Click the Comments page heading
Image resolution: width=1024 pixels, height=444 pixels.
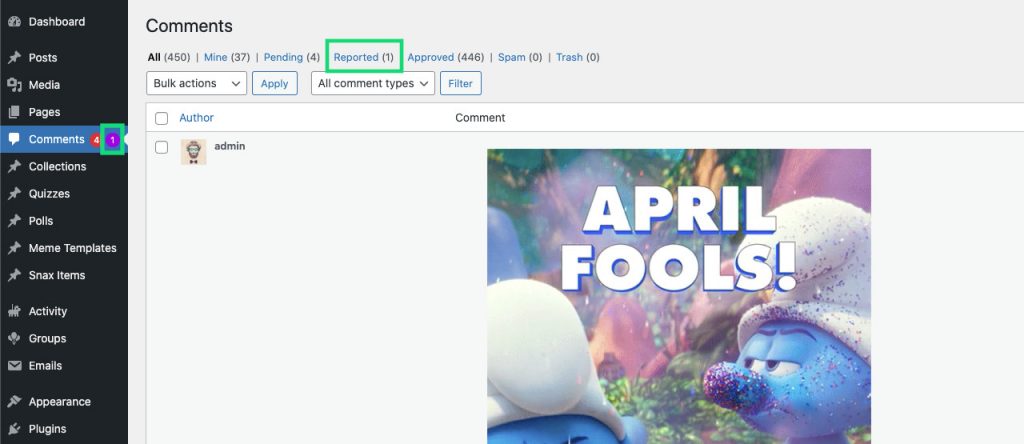click(x=189, y=26)
